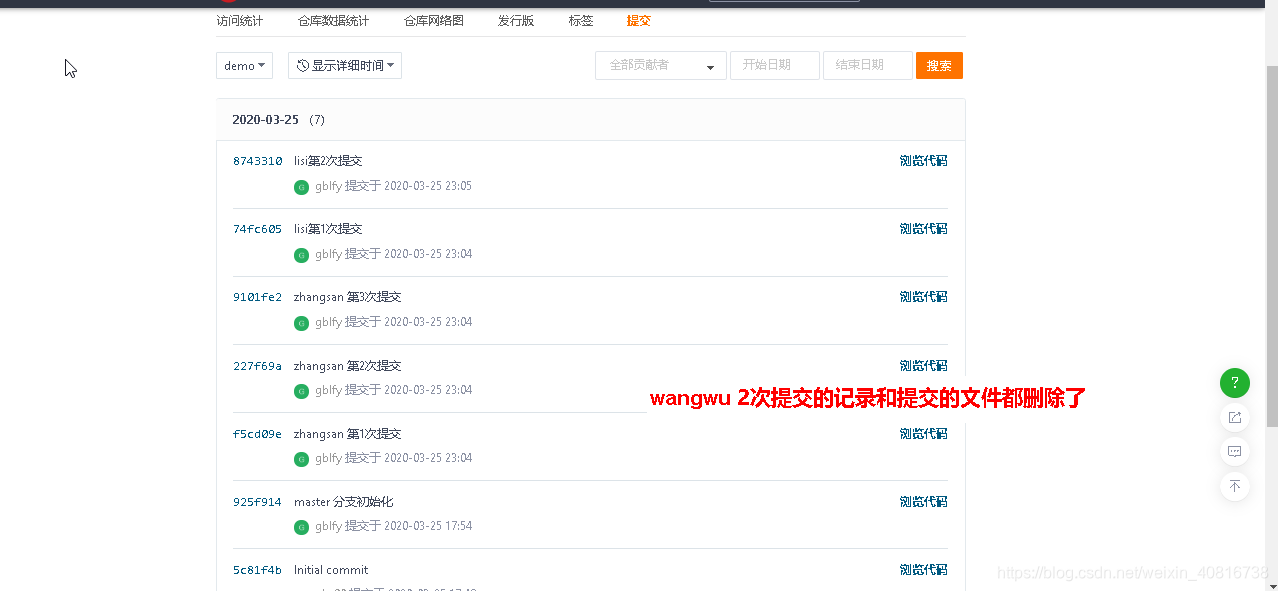Open the 标签 tab
The height and width of the screenshot is (591, 1278).
coord(581,21)
